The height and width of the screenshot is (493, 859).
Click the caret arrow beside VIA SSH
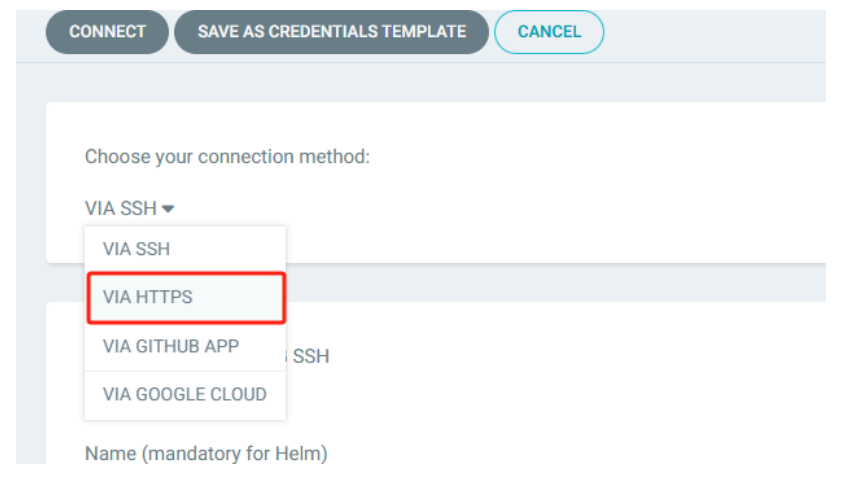[x=169, y=209]
